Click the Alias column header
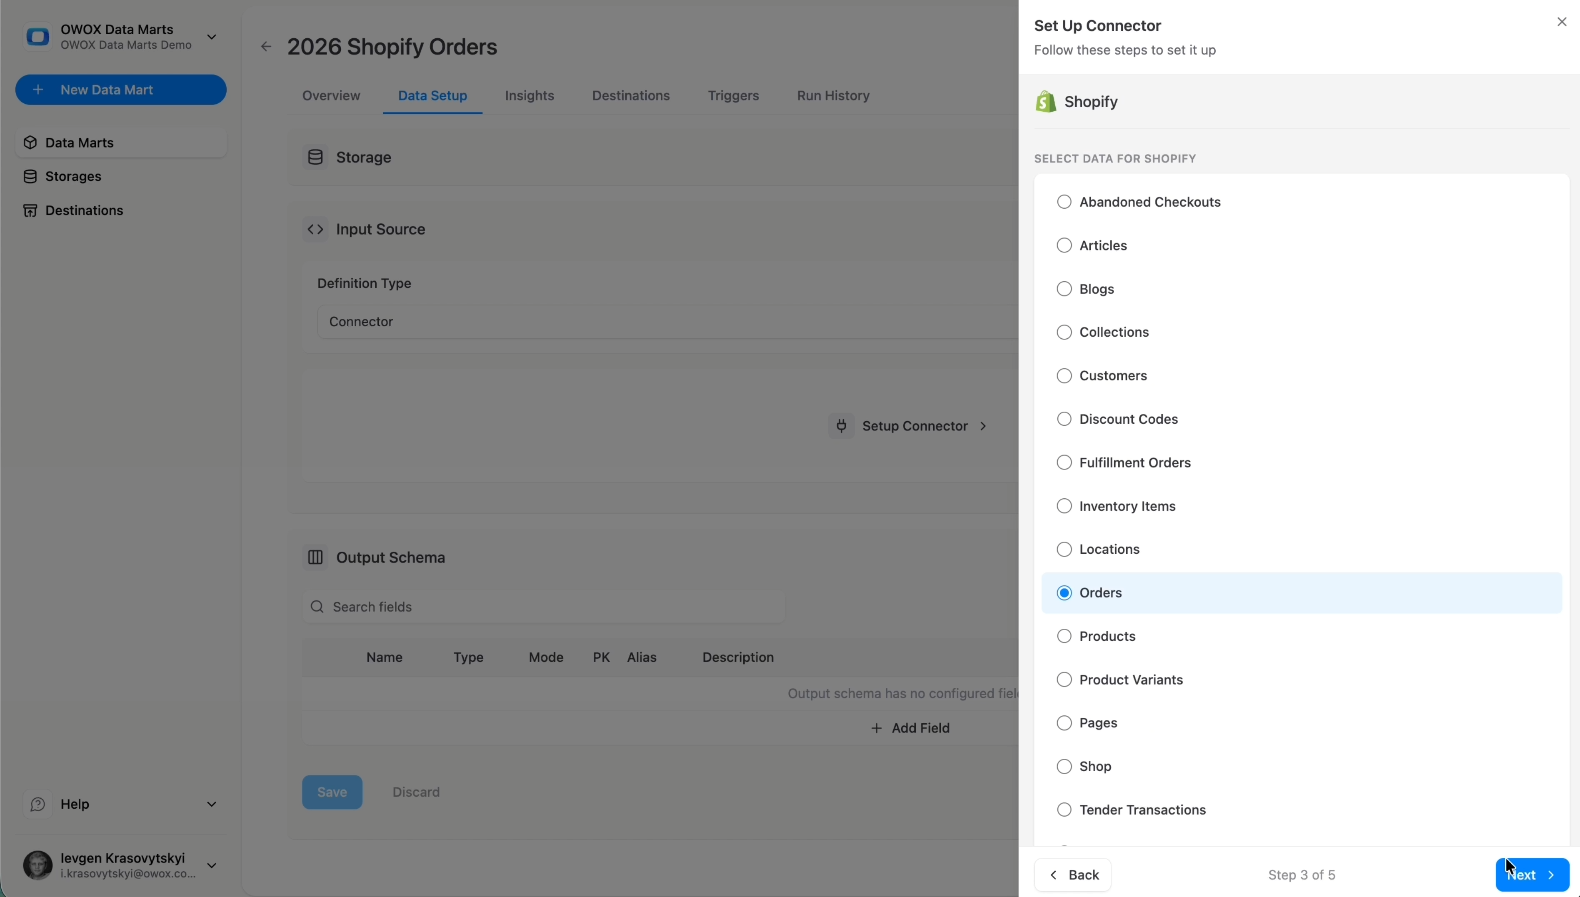Image resolution: width=1580 pixels, height=897 pixels. point(642,658)
